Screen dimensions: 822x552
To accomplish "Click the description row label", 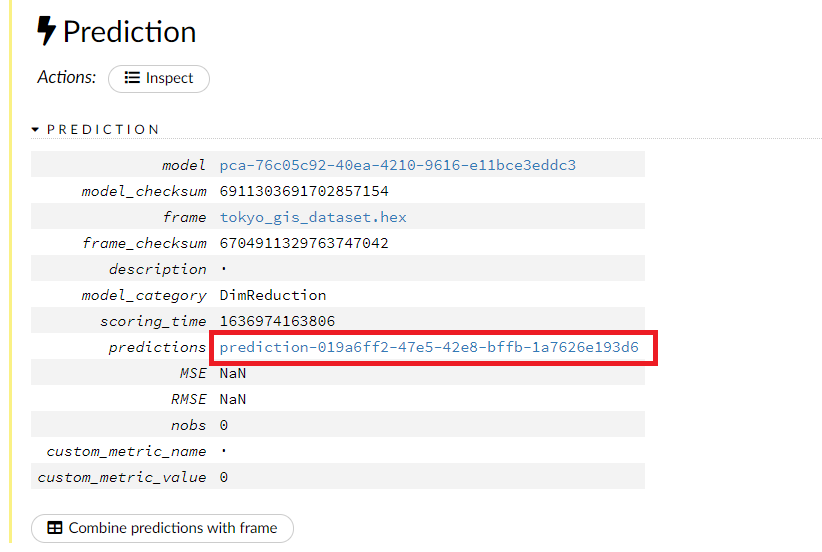I will click(157, 269).
